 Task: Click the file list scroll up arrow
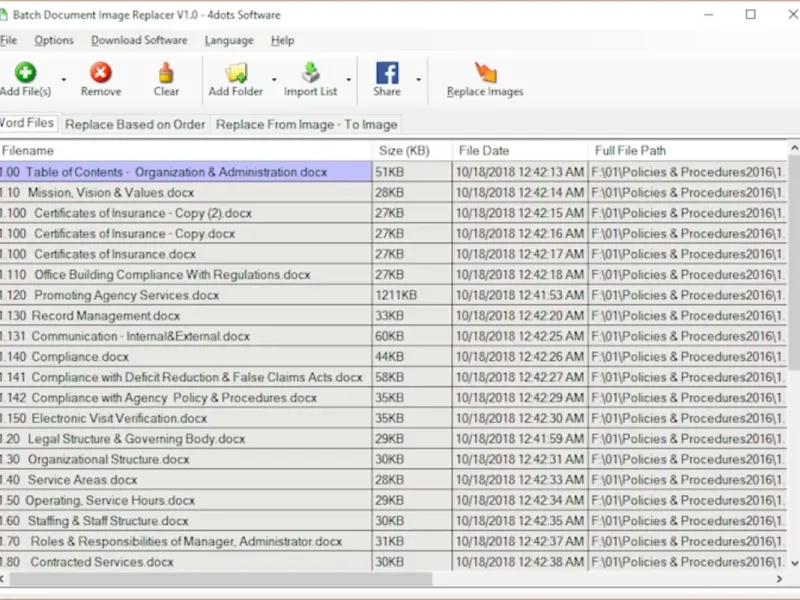[x=794, y=148]
